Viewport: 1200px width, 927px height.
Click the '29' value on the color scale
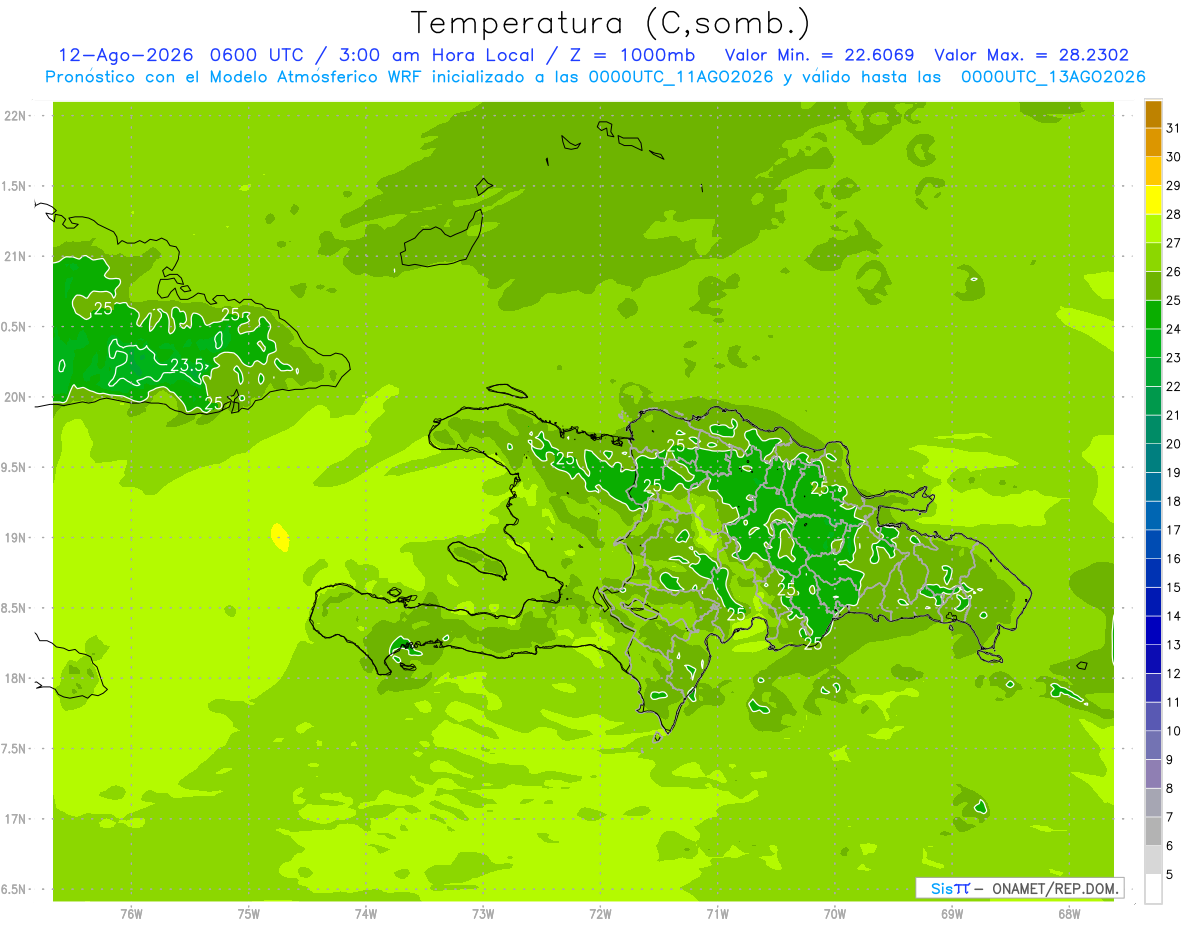click(x=1174, y=185)
